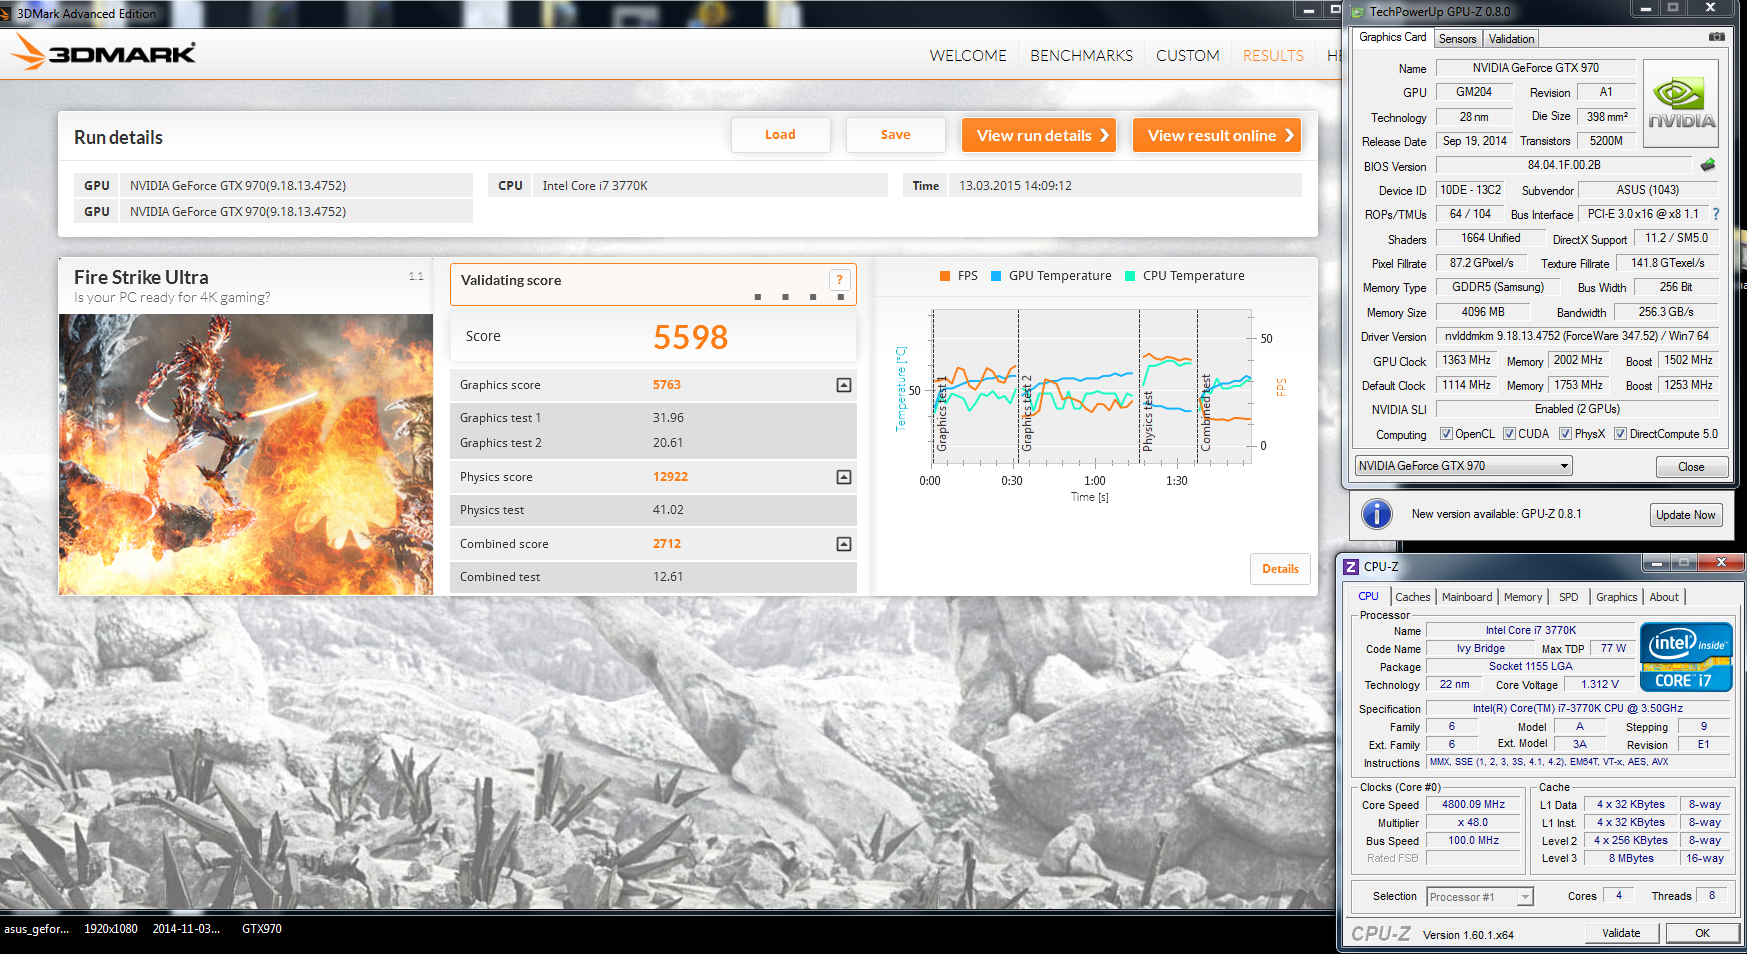Click the Save button in Run details

tap(895, 135)
